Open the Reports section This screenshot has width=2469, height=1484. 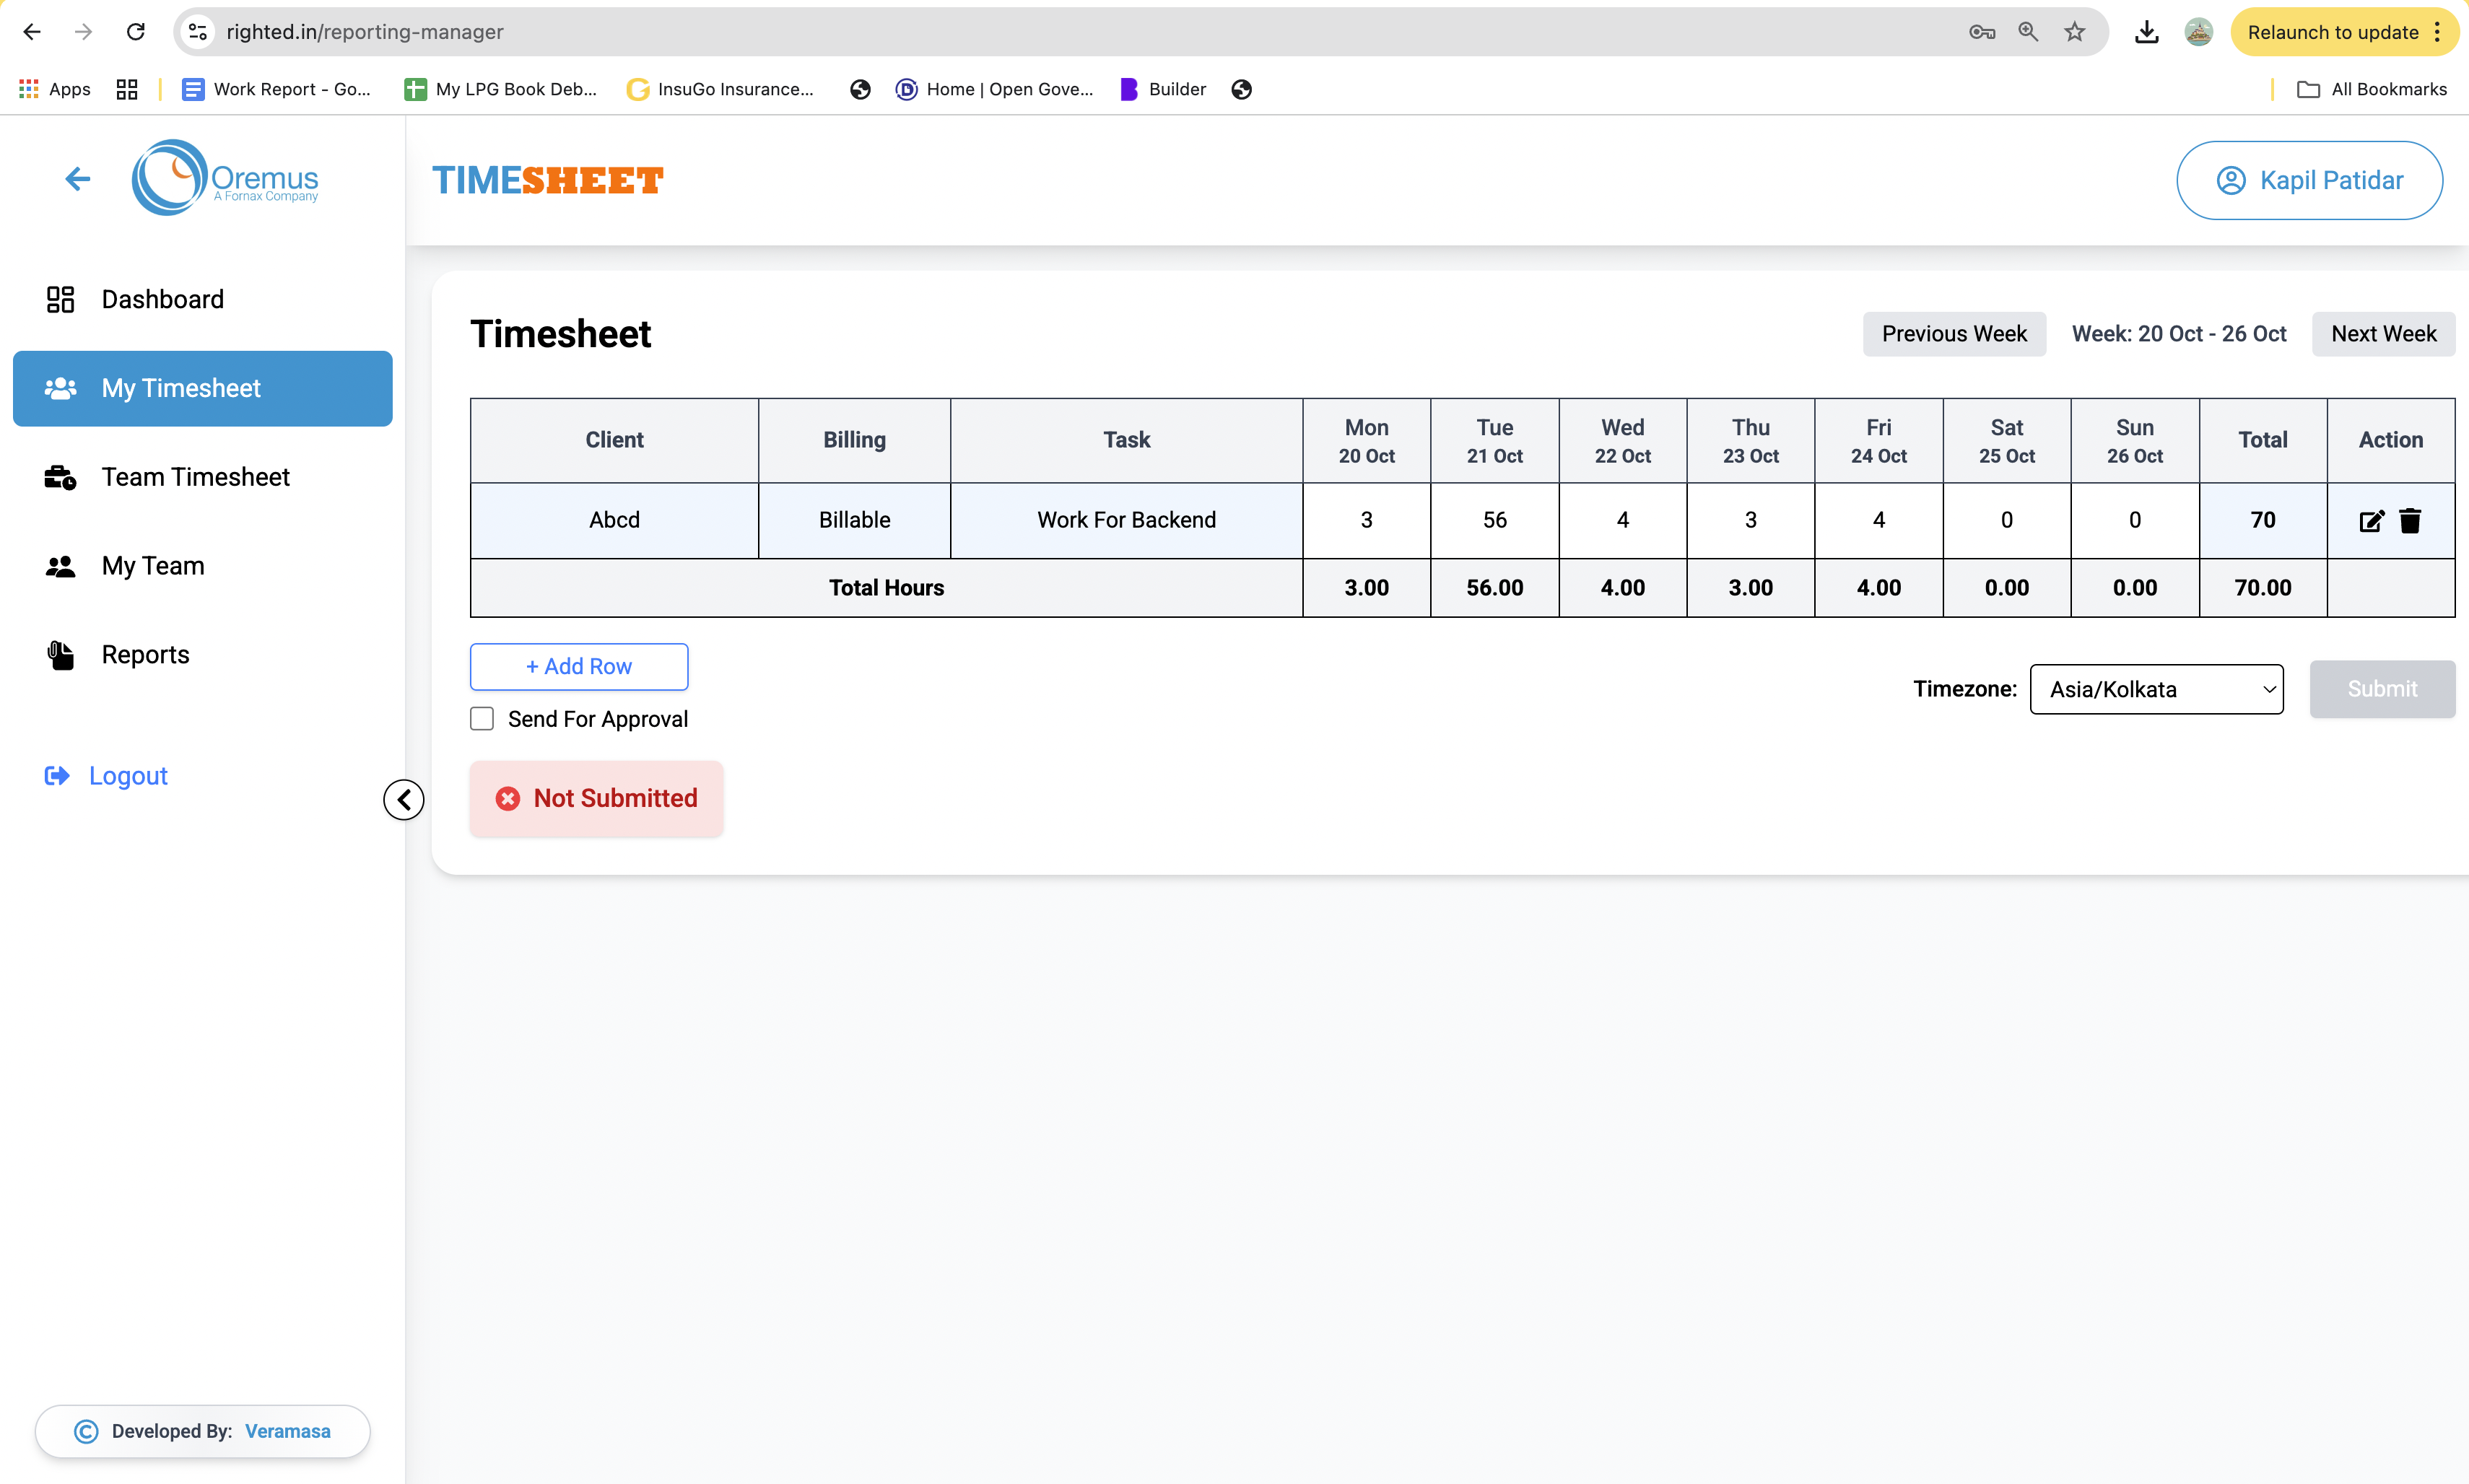point(145,655)
